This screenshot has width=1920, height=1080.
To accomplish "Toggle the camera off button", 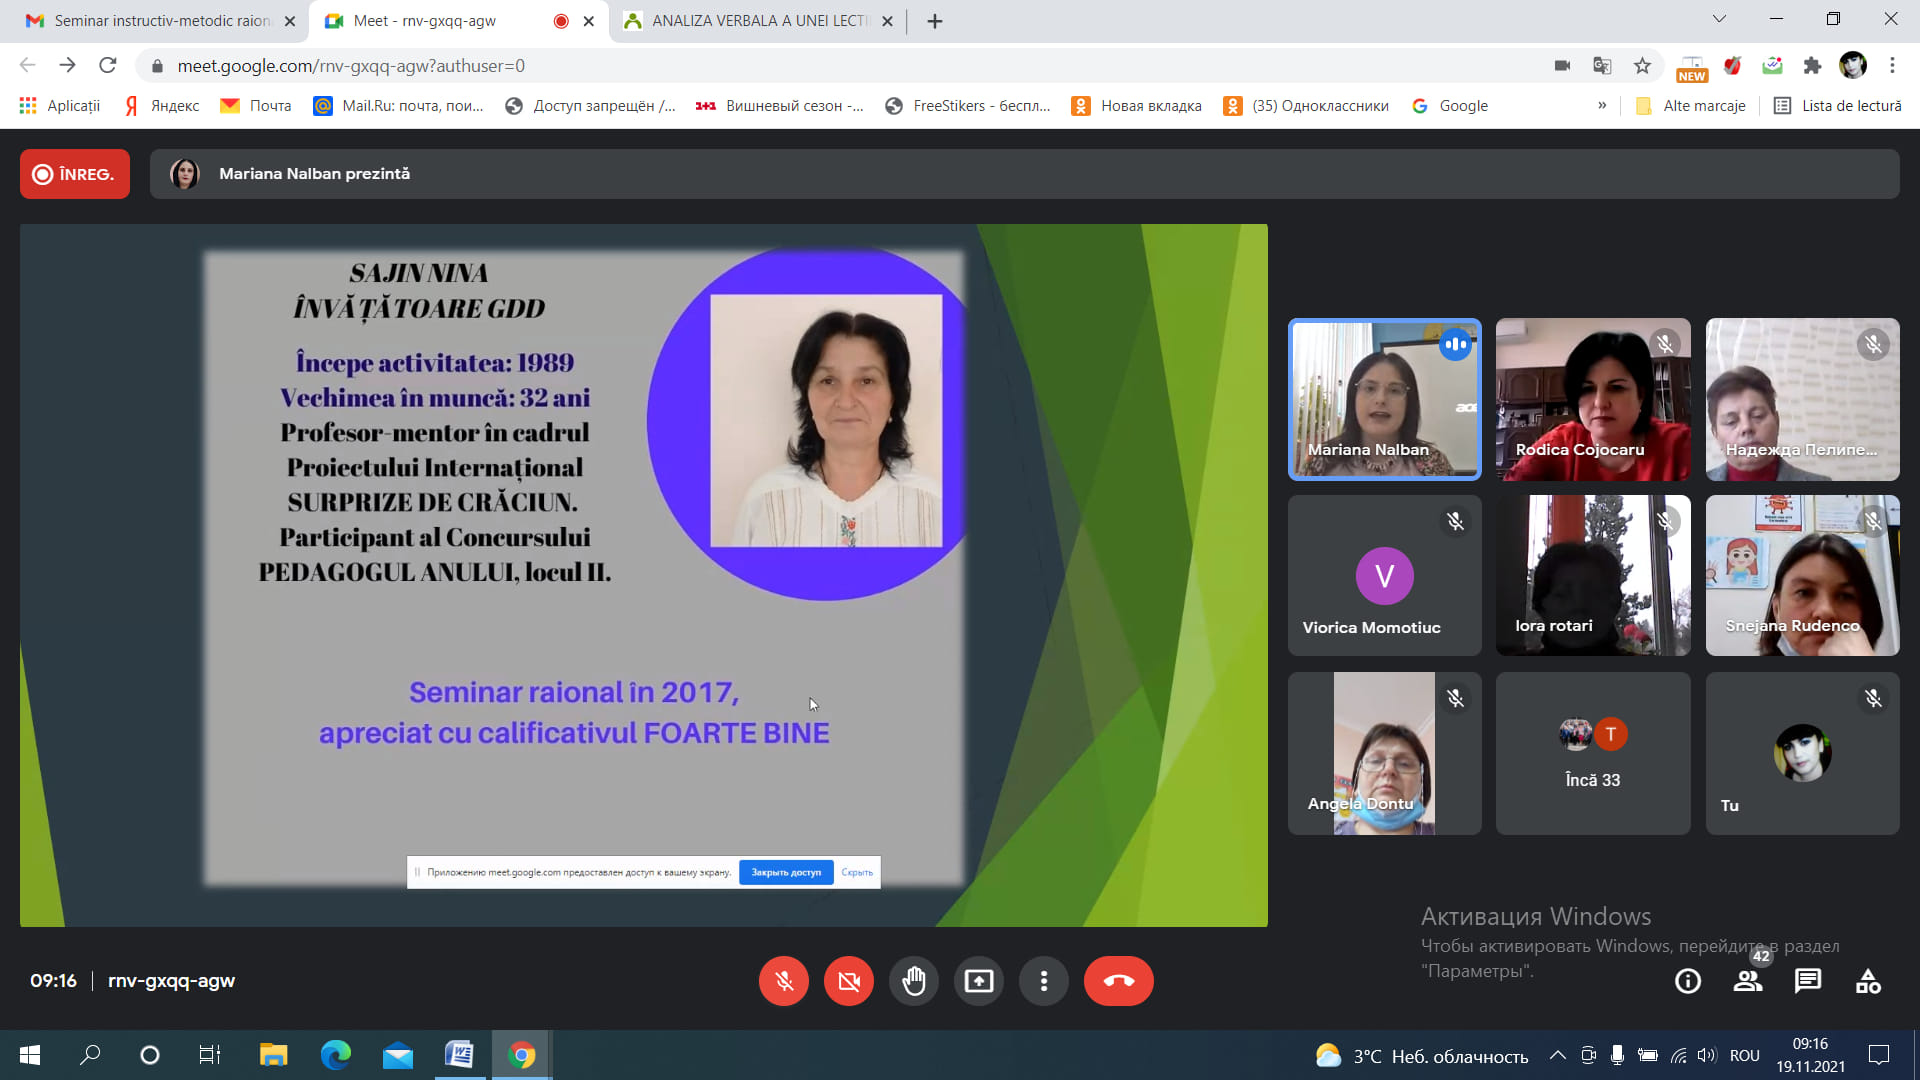I will pyautogui.click(x=849, y=981).
